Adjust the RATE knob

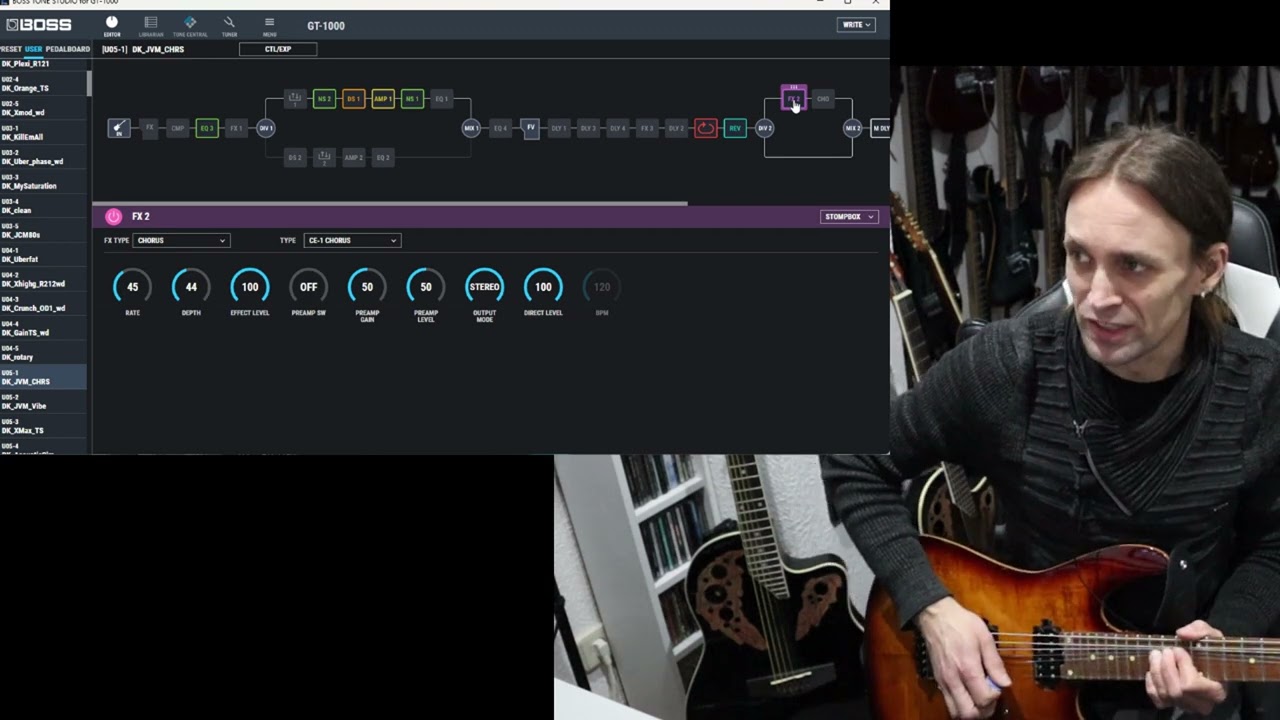[x=132, y=287]
